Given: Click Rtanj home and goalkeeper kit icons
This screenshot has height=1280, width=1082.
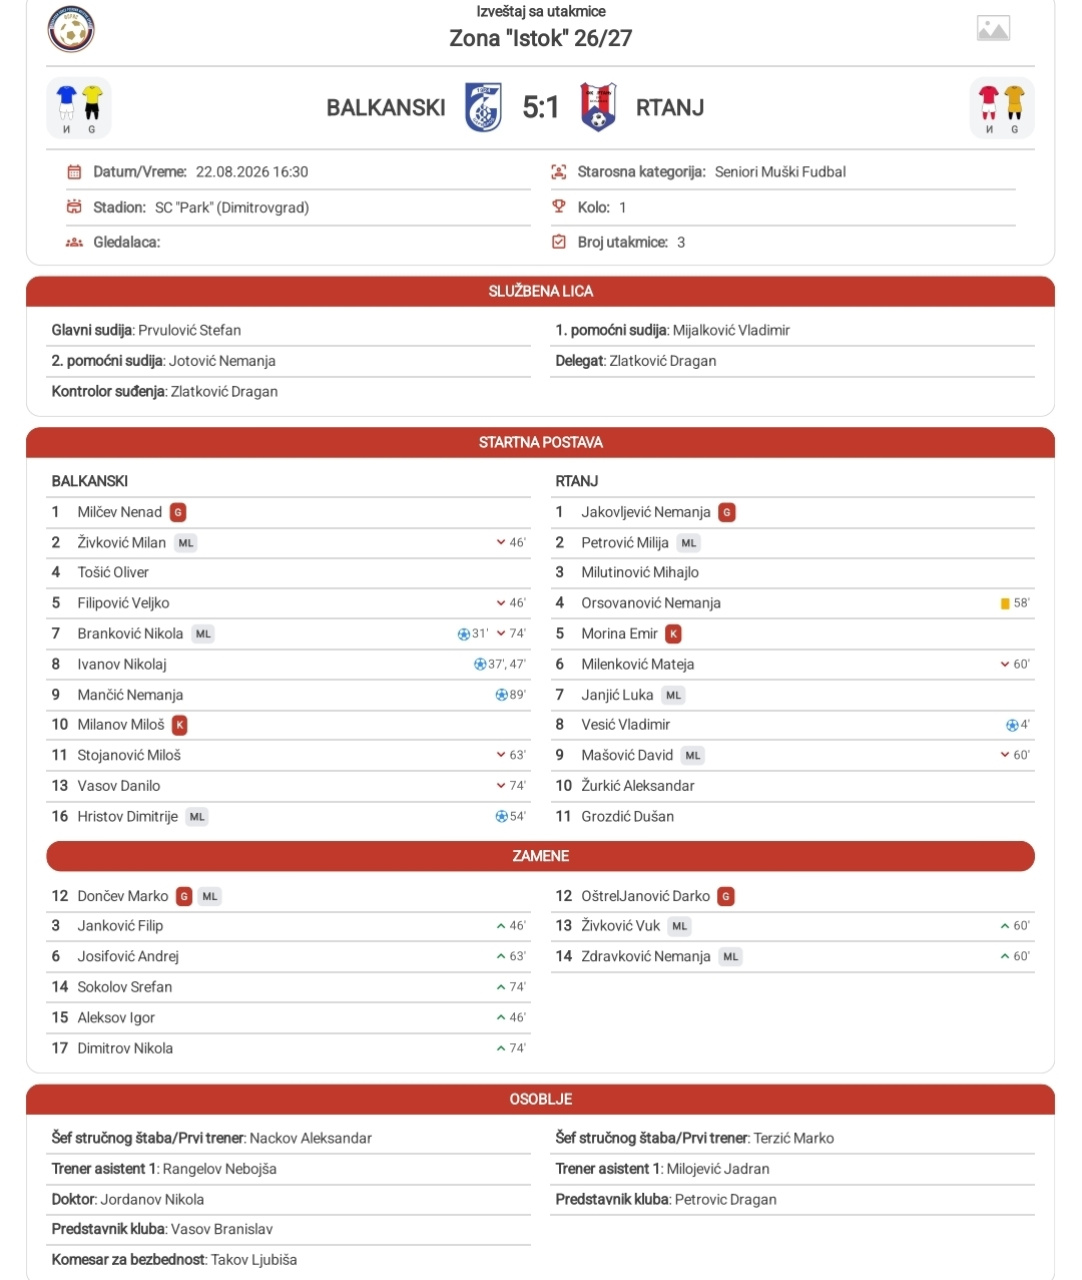Looking at the screenshot, I should point(1002,108).
